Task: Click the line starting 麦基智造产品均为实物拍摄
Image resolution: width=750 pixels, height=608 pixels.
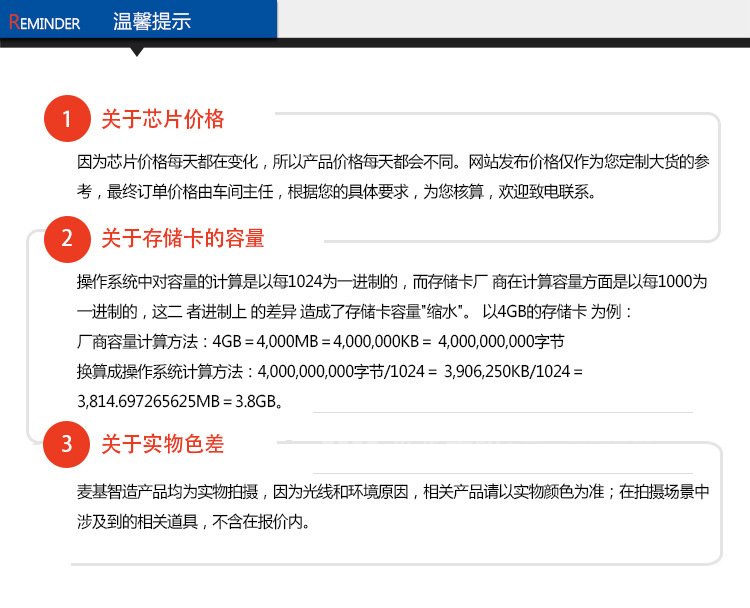Action: click(393, 492)
